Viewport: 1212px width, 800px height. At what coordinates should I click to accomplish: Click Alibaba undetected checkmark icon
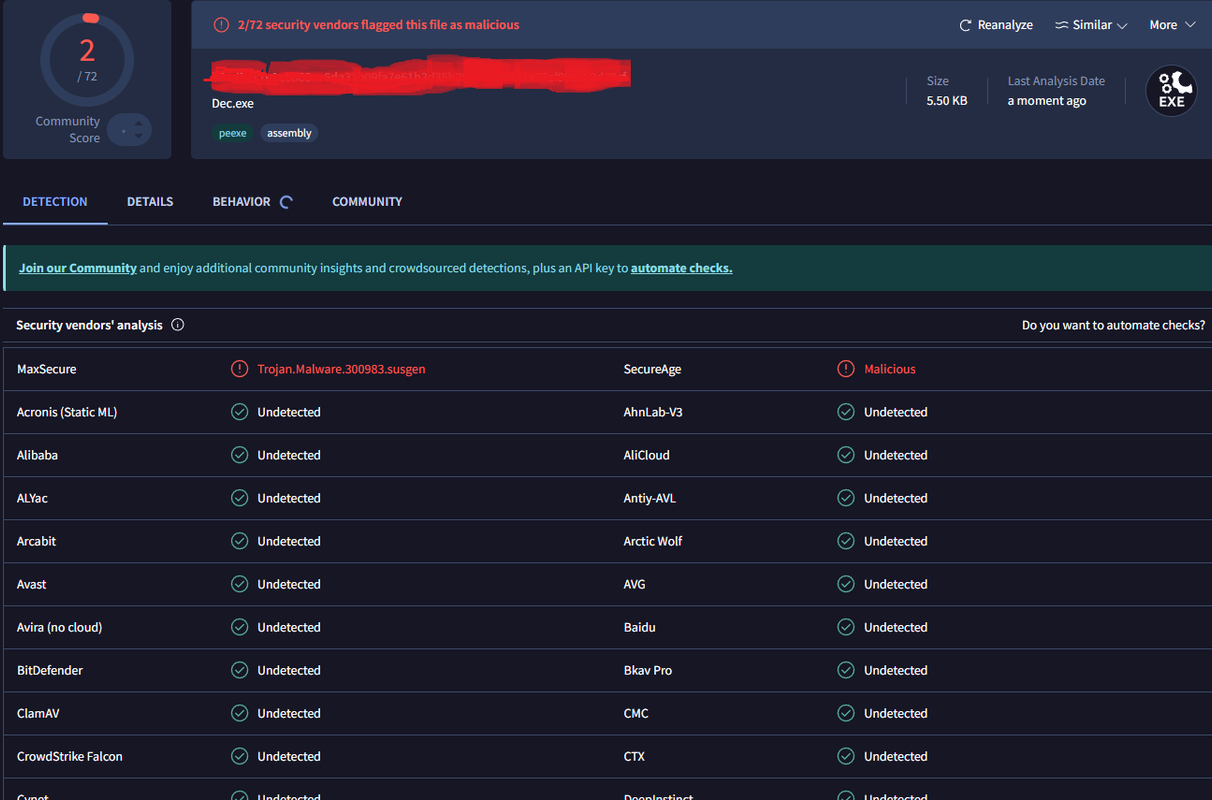click(239, 455)
